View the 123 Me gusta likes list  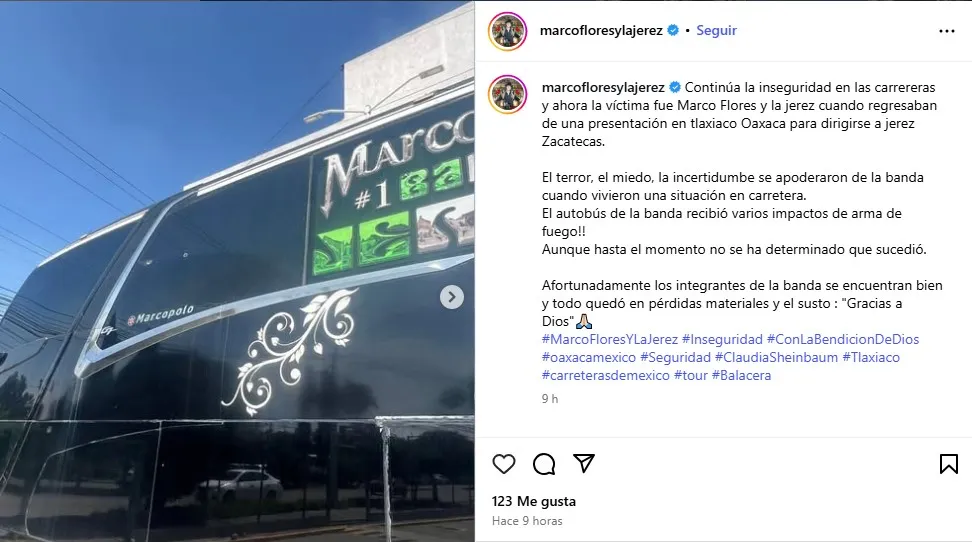(534, 501)
